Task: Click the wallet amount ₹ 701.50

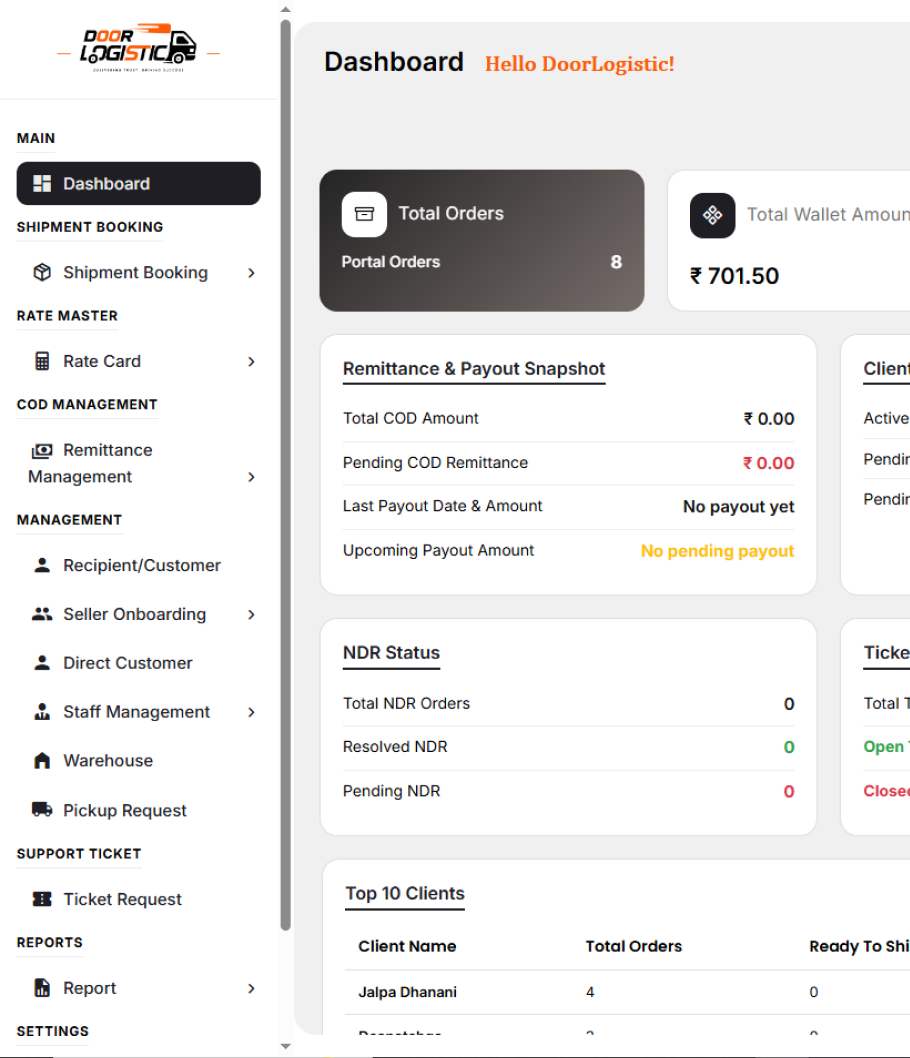Action: tap(734, 276)
